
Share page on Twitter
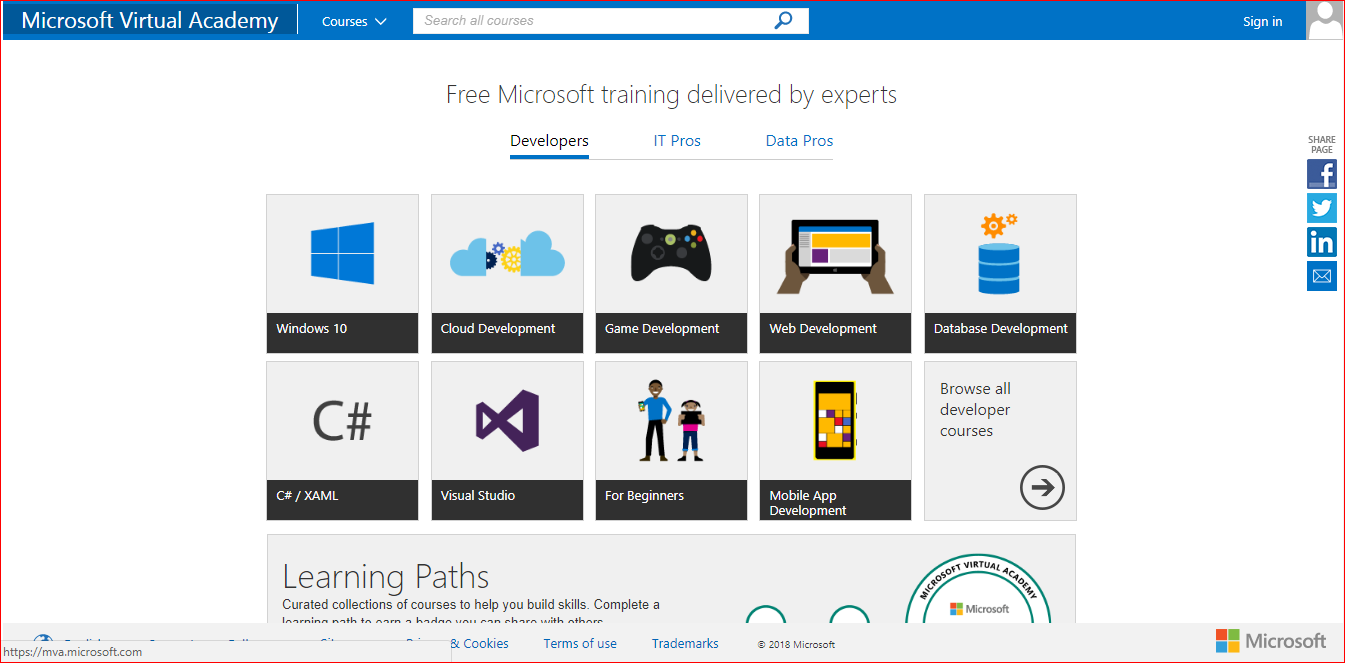click(x=1321, y=208)
